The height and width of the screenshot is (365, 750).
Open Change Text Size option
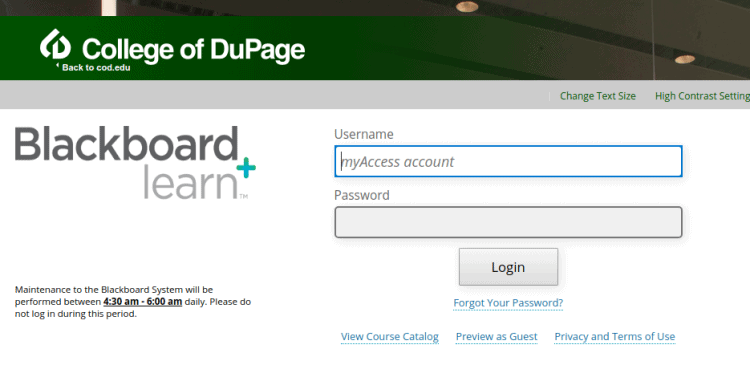597,96
